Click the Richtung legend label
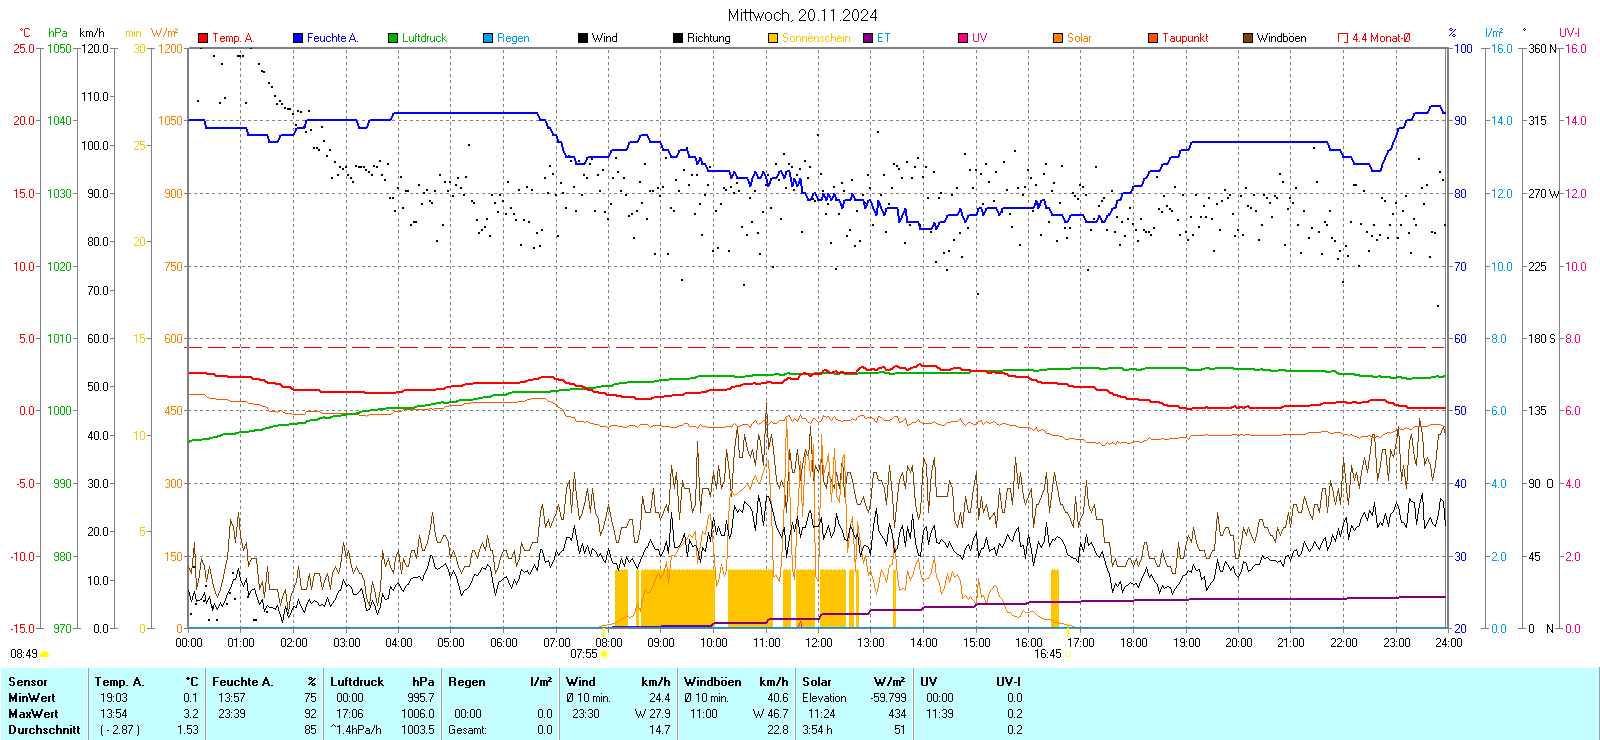The height and width of the screenshot is (740, 1600). point(708,38)
